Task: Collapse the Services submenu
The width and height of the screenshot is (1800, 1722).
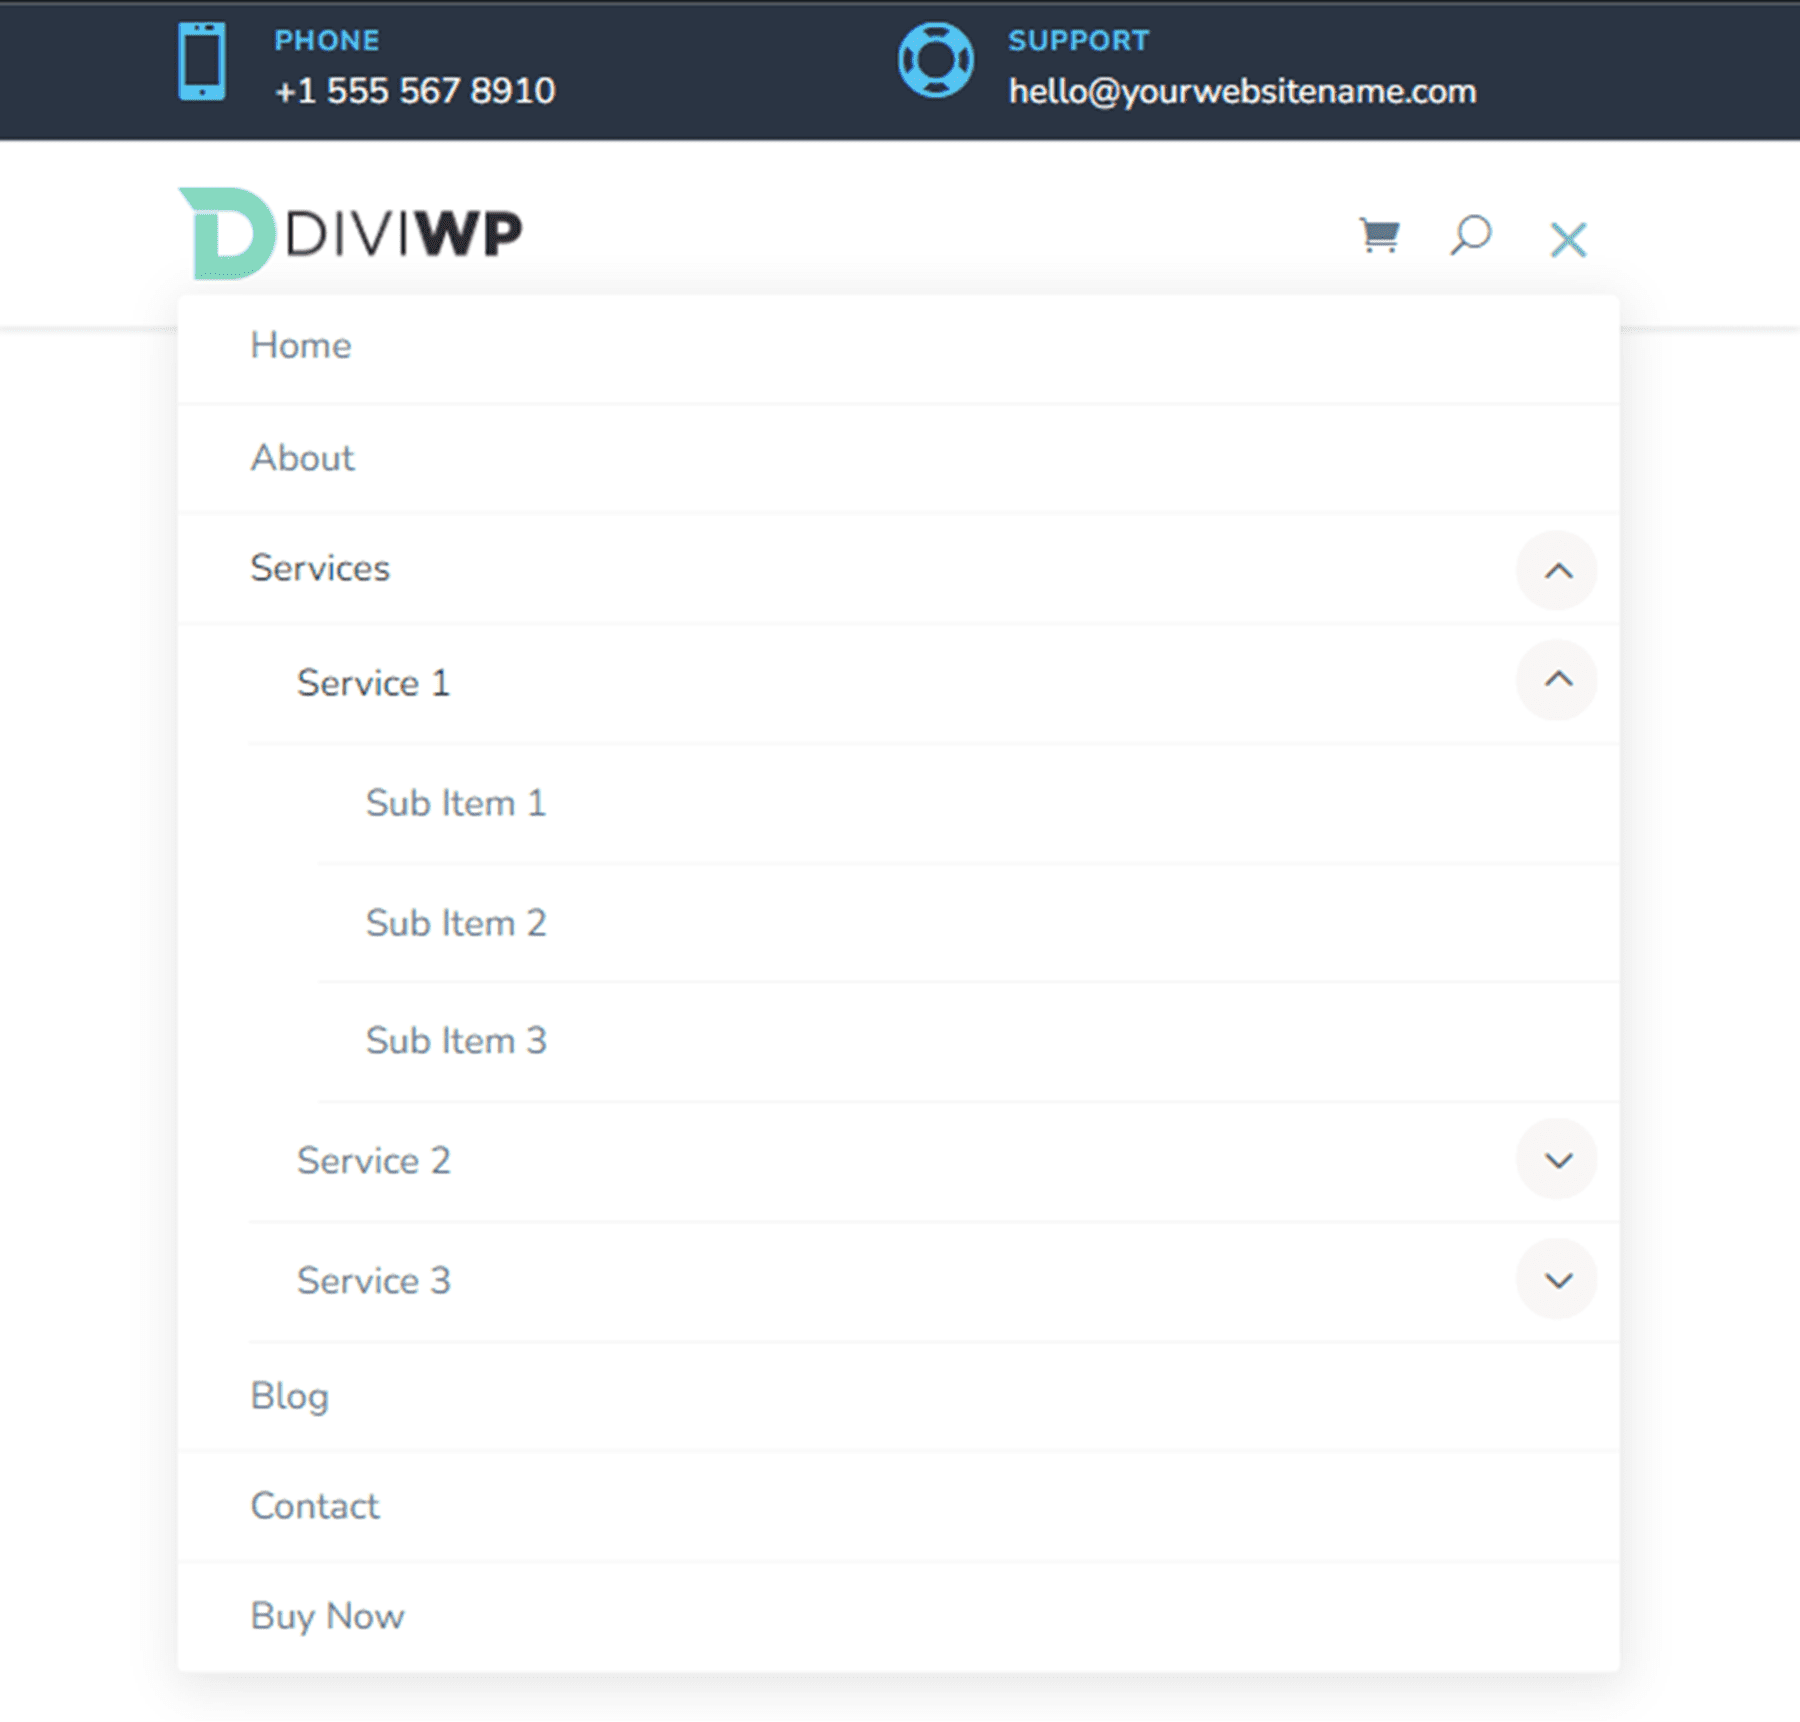Action: pos(1556,570)
